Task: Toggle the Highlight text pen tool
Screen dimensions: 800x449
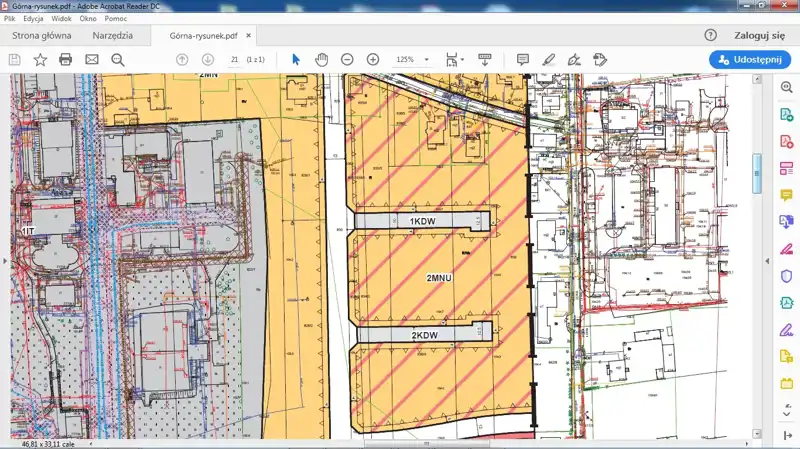Action: [548, 60]
